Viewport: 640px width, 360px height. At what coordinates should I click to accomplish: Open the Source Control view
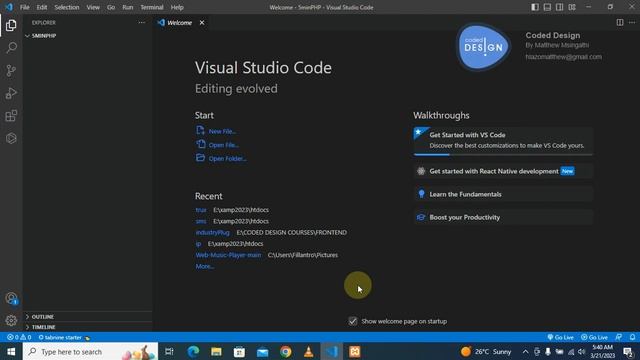11,71
